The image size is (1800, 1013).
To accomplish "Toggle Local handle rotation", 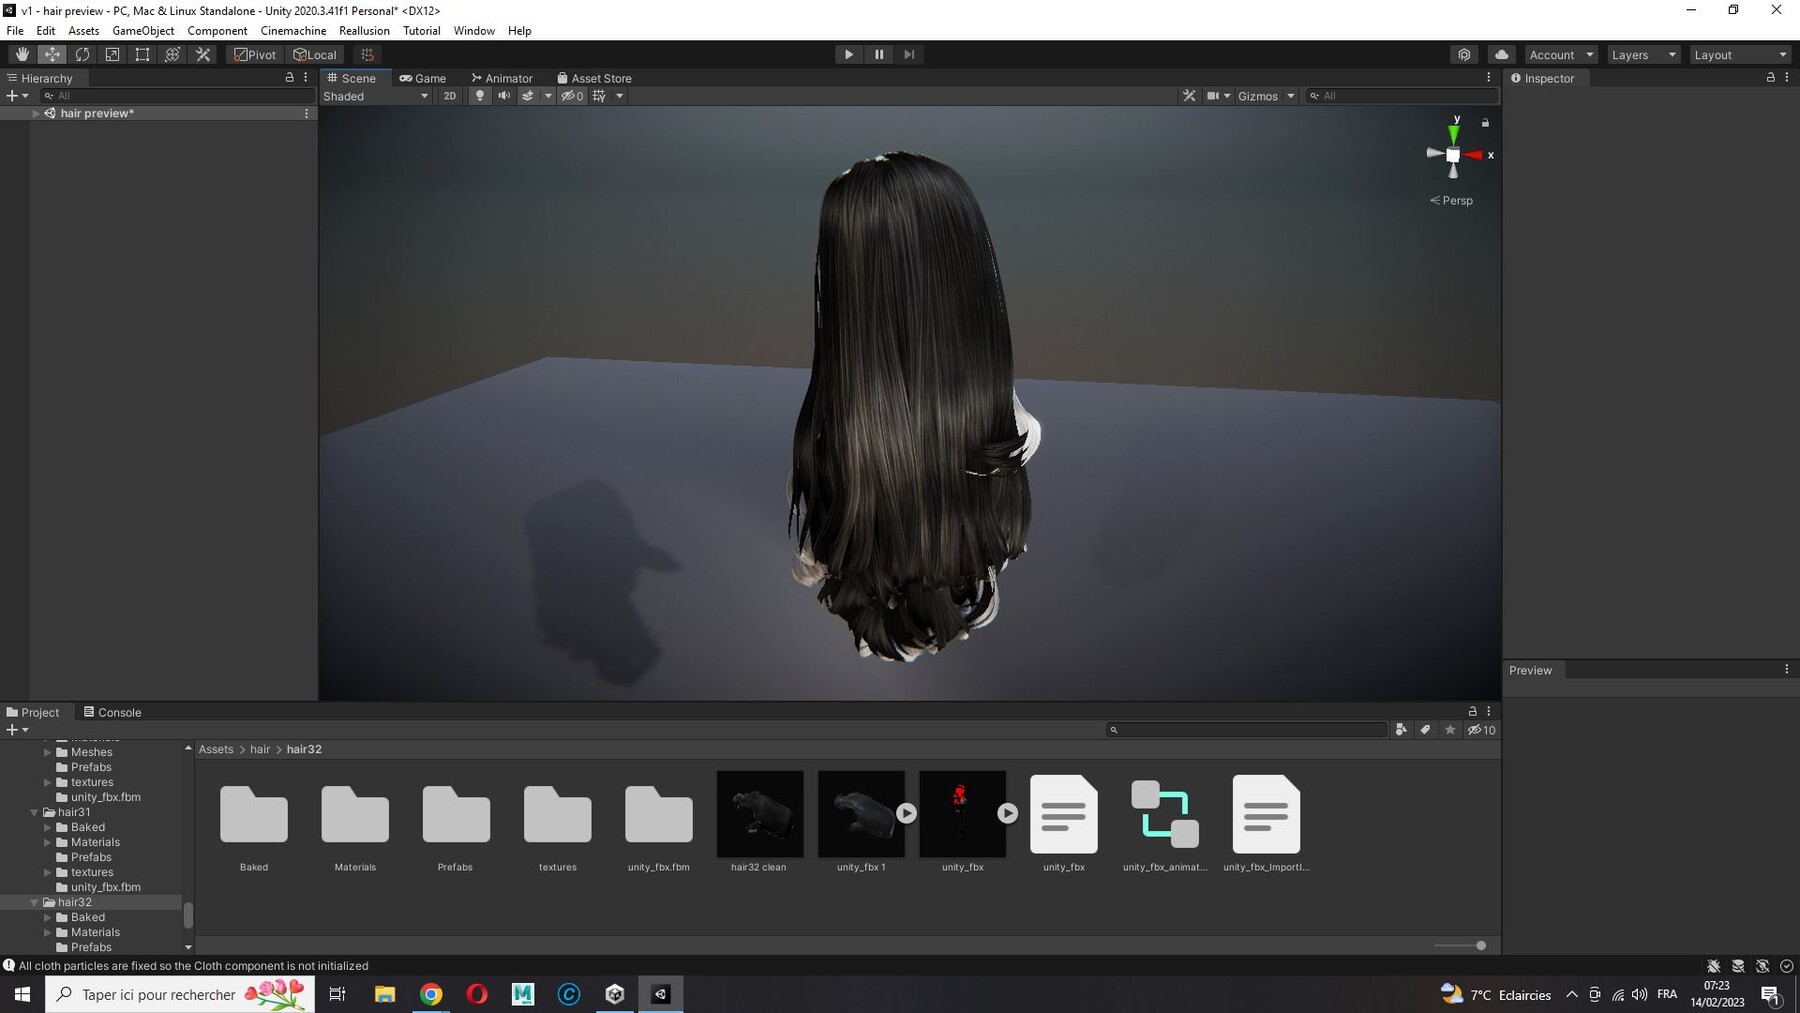I will pyautogui.click(x=315, y=55).
